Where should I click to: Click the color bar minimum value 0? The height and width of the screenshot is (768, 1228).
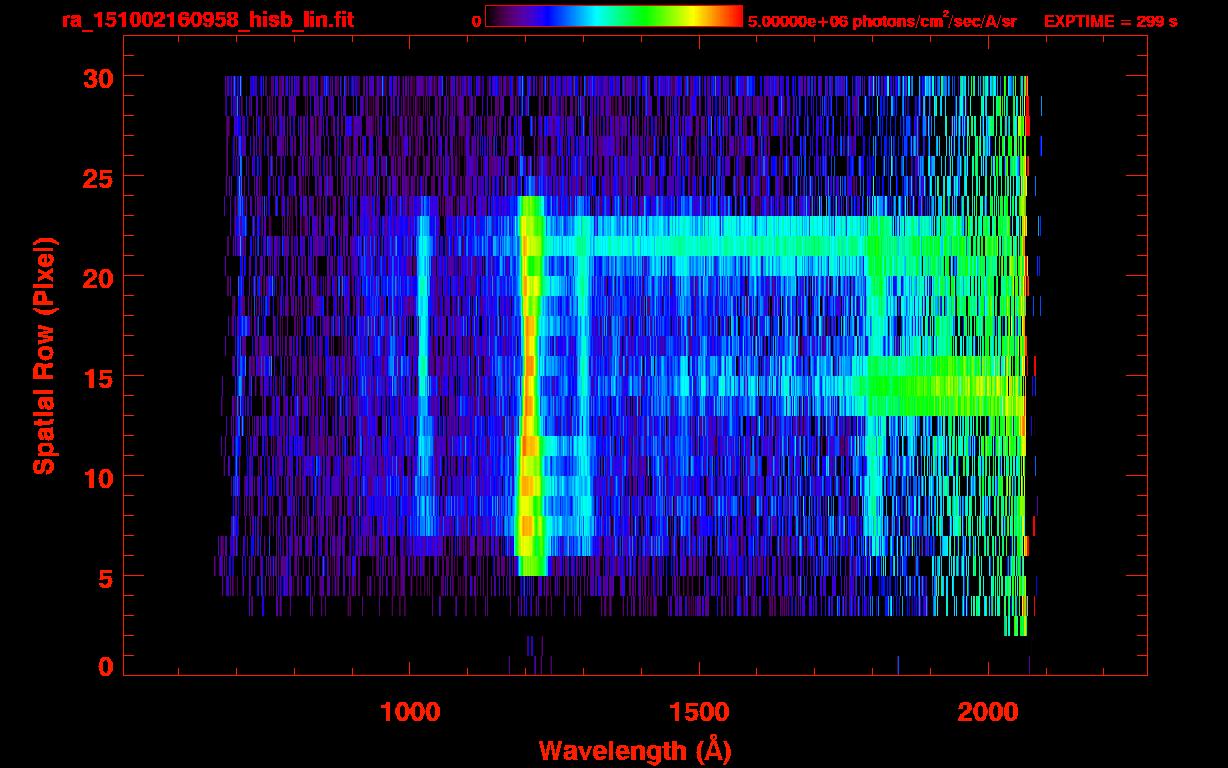click(477, 21)
